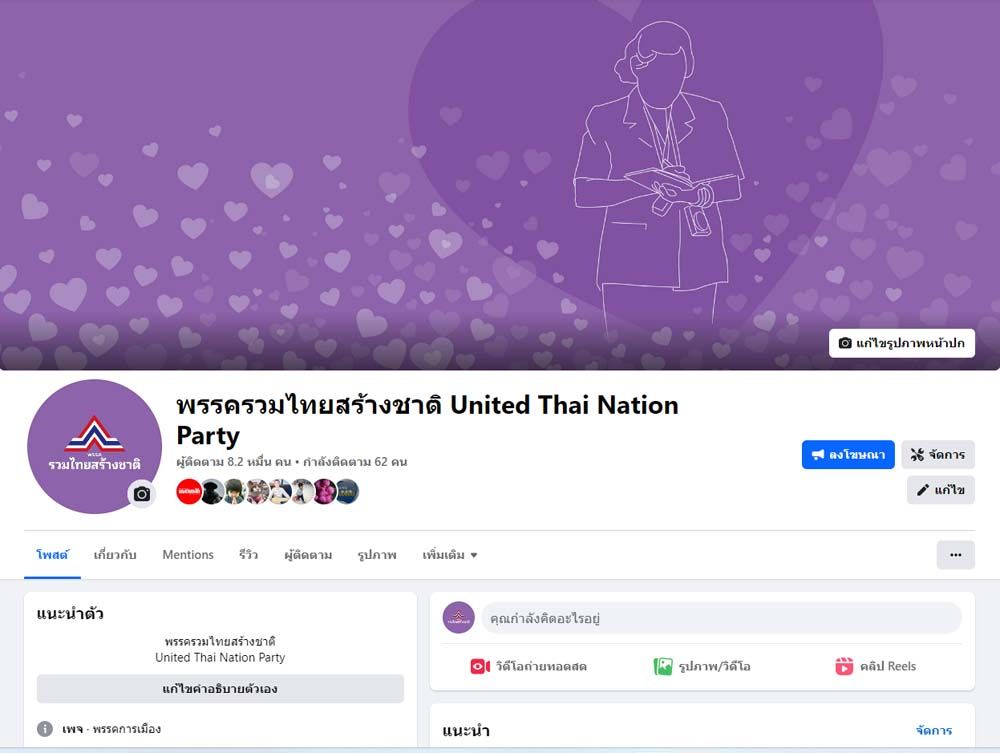
Task: Click the purple party profile picture
Action: [x=94, y=446]
